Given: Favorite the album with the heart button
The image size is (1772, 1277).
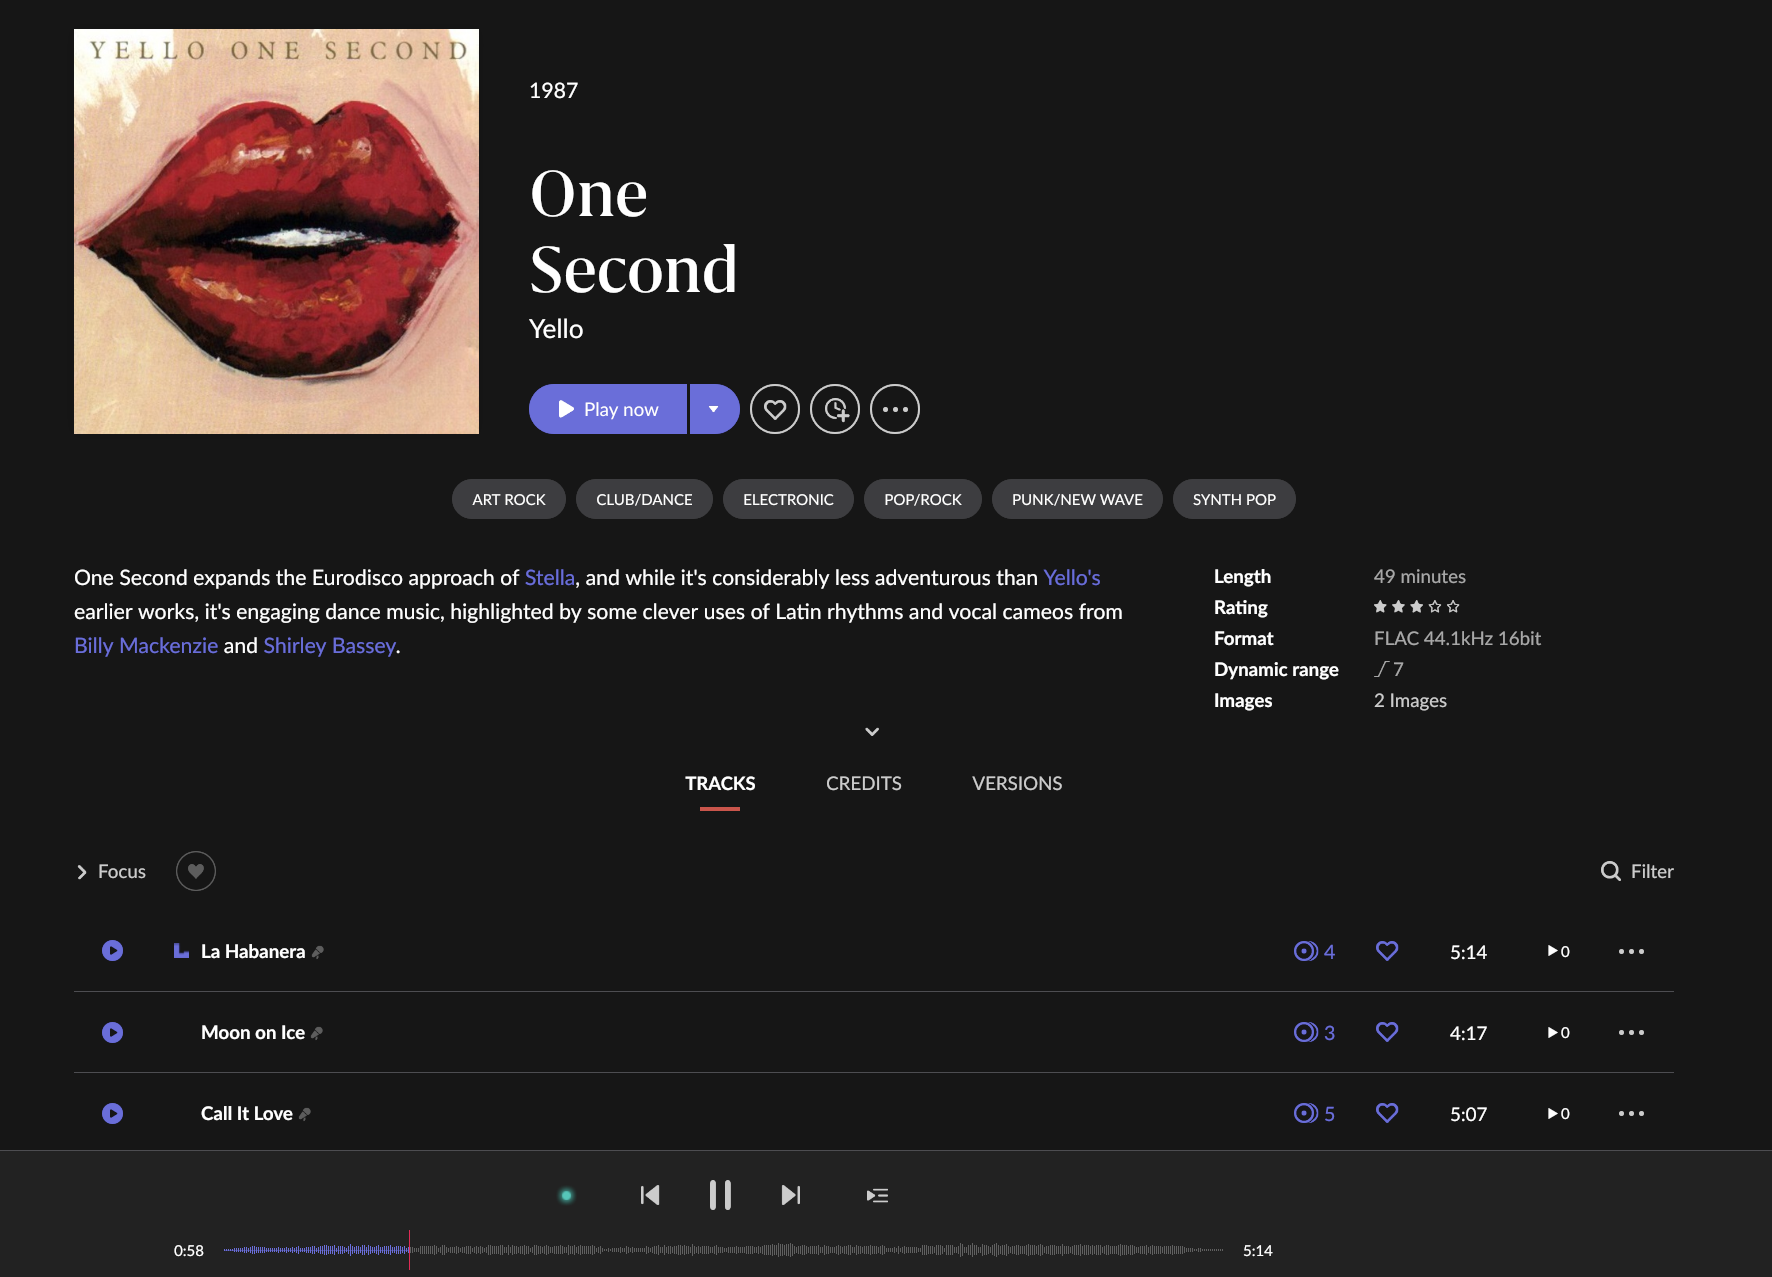Looking at the screenshot, I should point(775,409).
